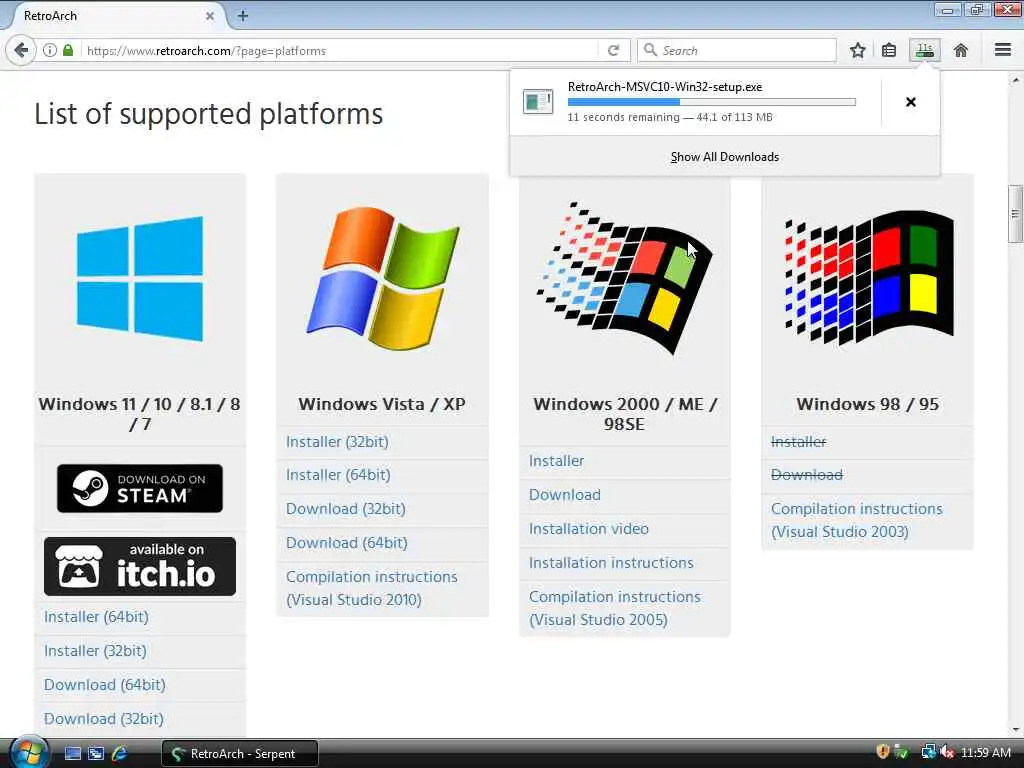Click struck-through Download for Windows 98 / 95

click(807, 475)
